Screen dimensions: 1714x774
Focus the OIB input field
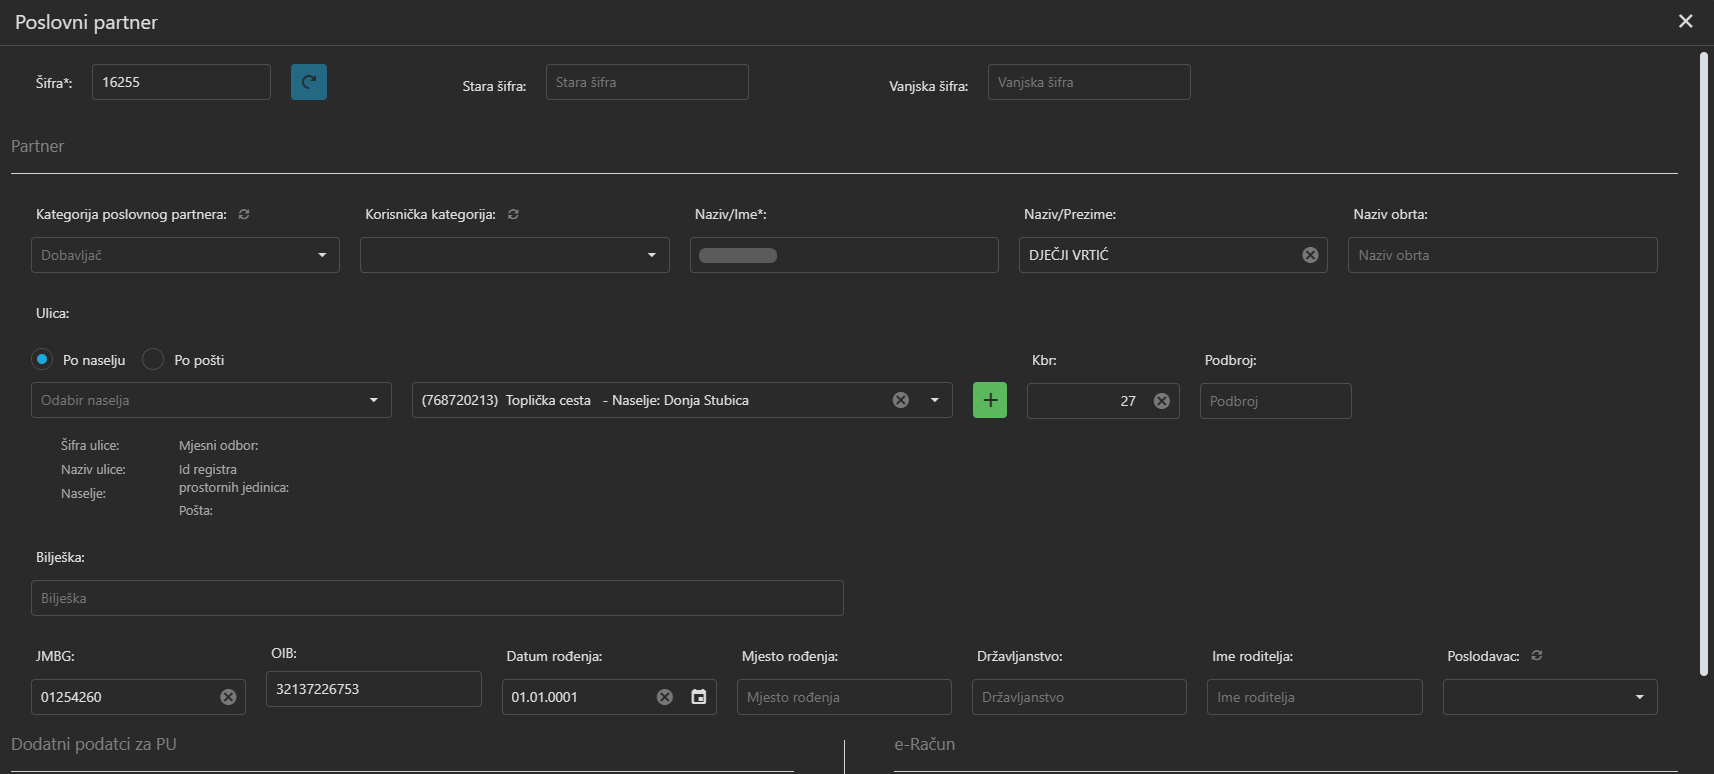coord(373,689)
